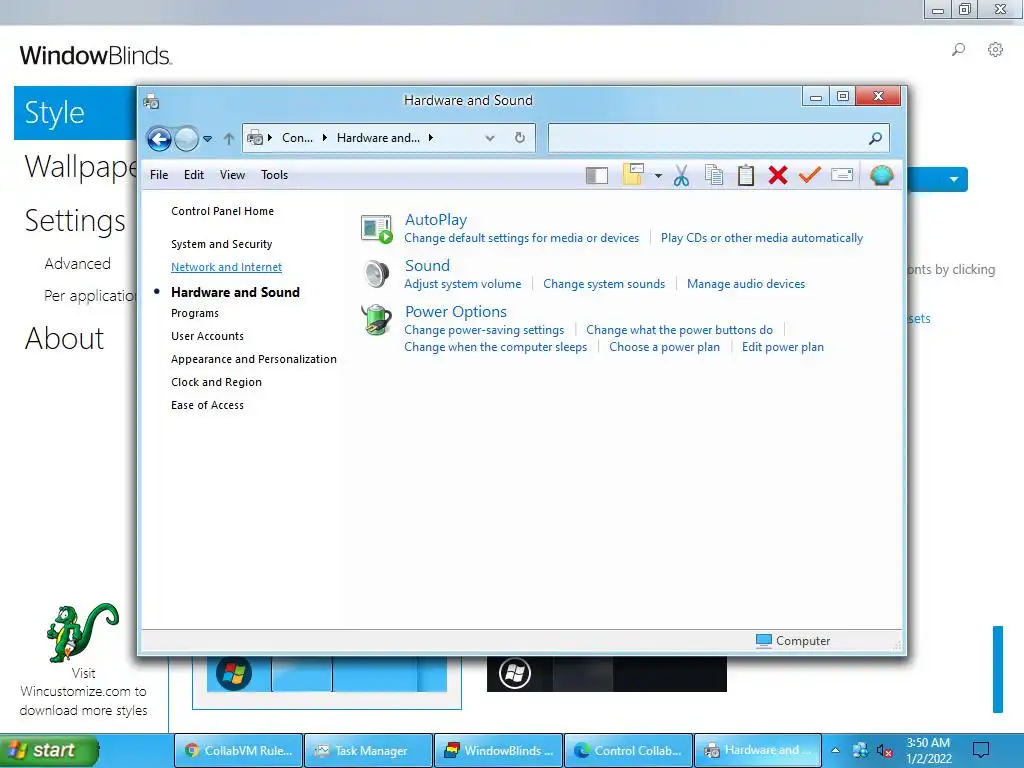The width and height of the screenshot is (1024, 768).
Task: Click the muted volume tray icon
Action: 884,751
